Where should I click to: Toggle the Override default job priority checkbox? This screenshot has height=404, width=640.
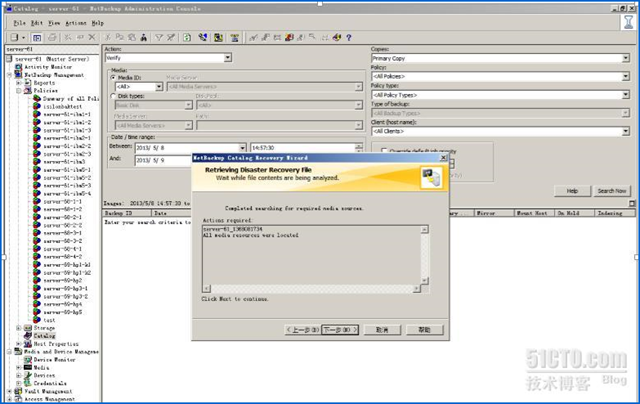tap(384, 151)
